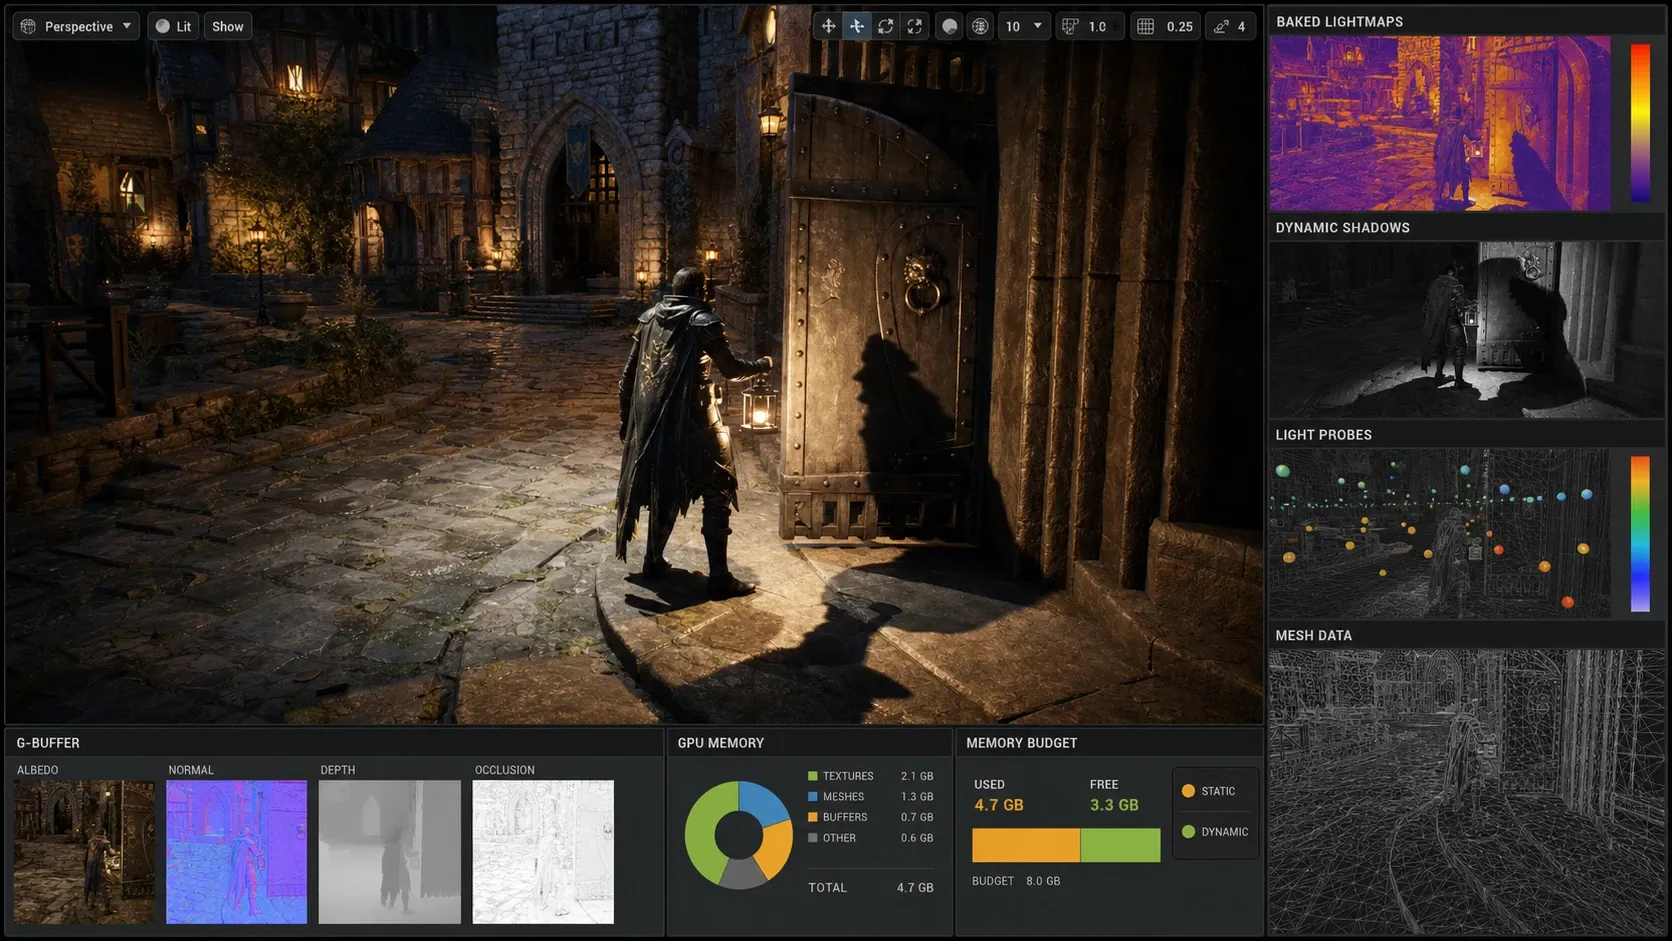The height and width of the screenshot is (941, 1672).
Task: Click the orange used-memory bar segment
Action: (1026, 845)
